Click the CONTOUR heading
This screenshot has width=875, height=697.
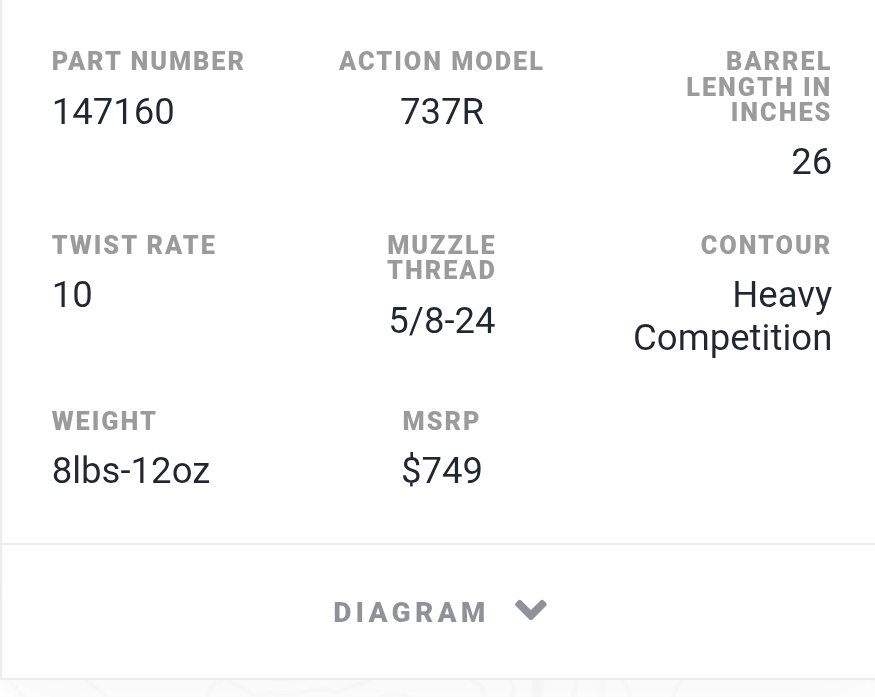[766, 245]
